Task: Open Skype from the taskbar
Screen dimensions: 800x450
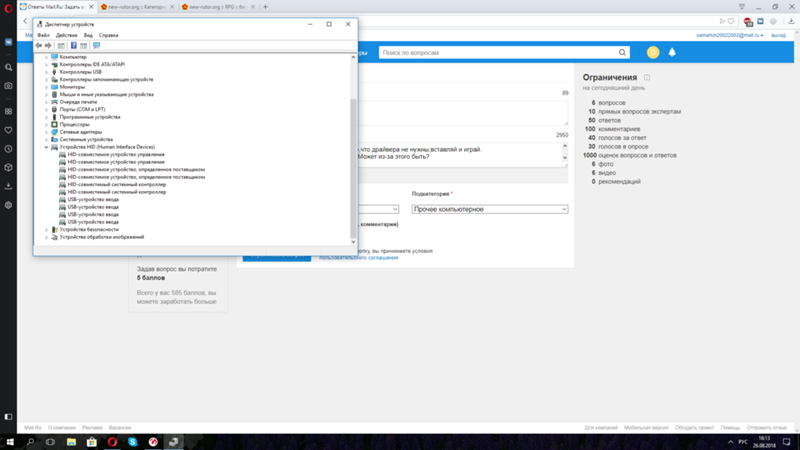Action: [133, 442]
